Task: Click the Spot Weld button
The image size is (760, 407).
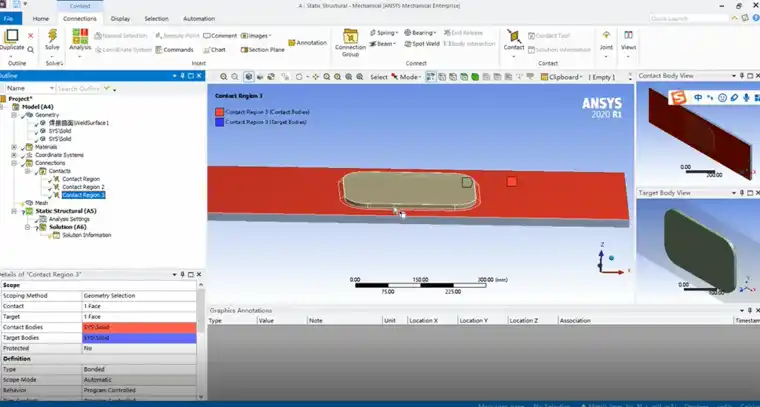Action: click(422, 44)
